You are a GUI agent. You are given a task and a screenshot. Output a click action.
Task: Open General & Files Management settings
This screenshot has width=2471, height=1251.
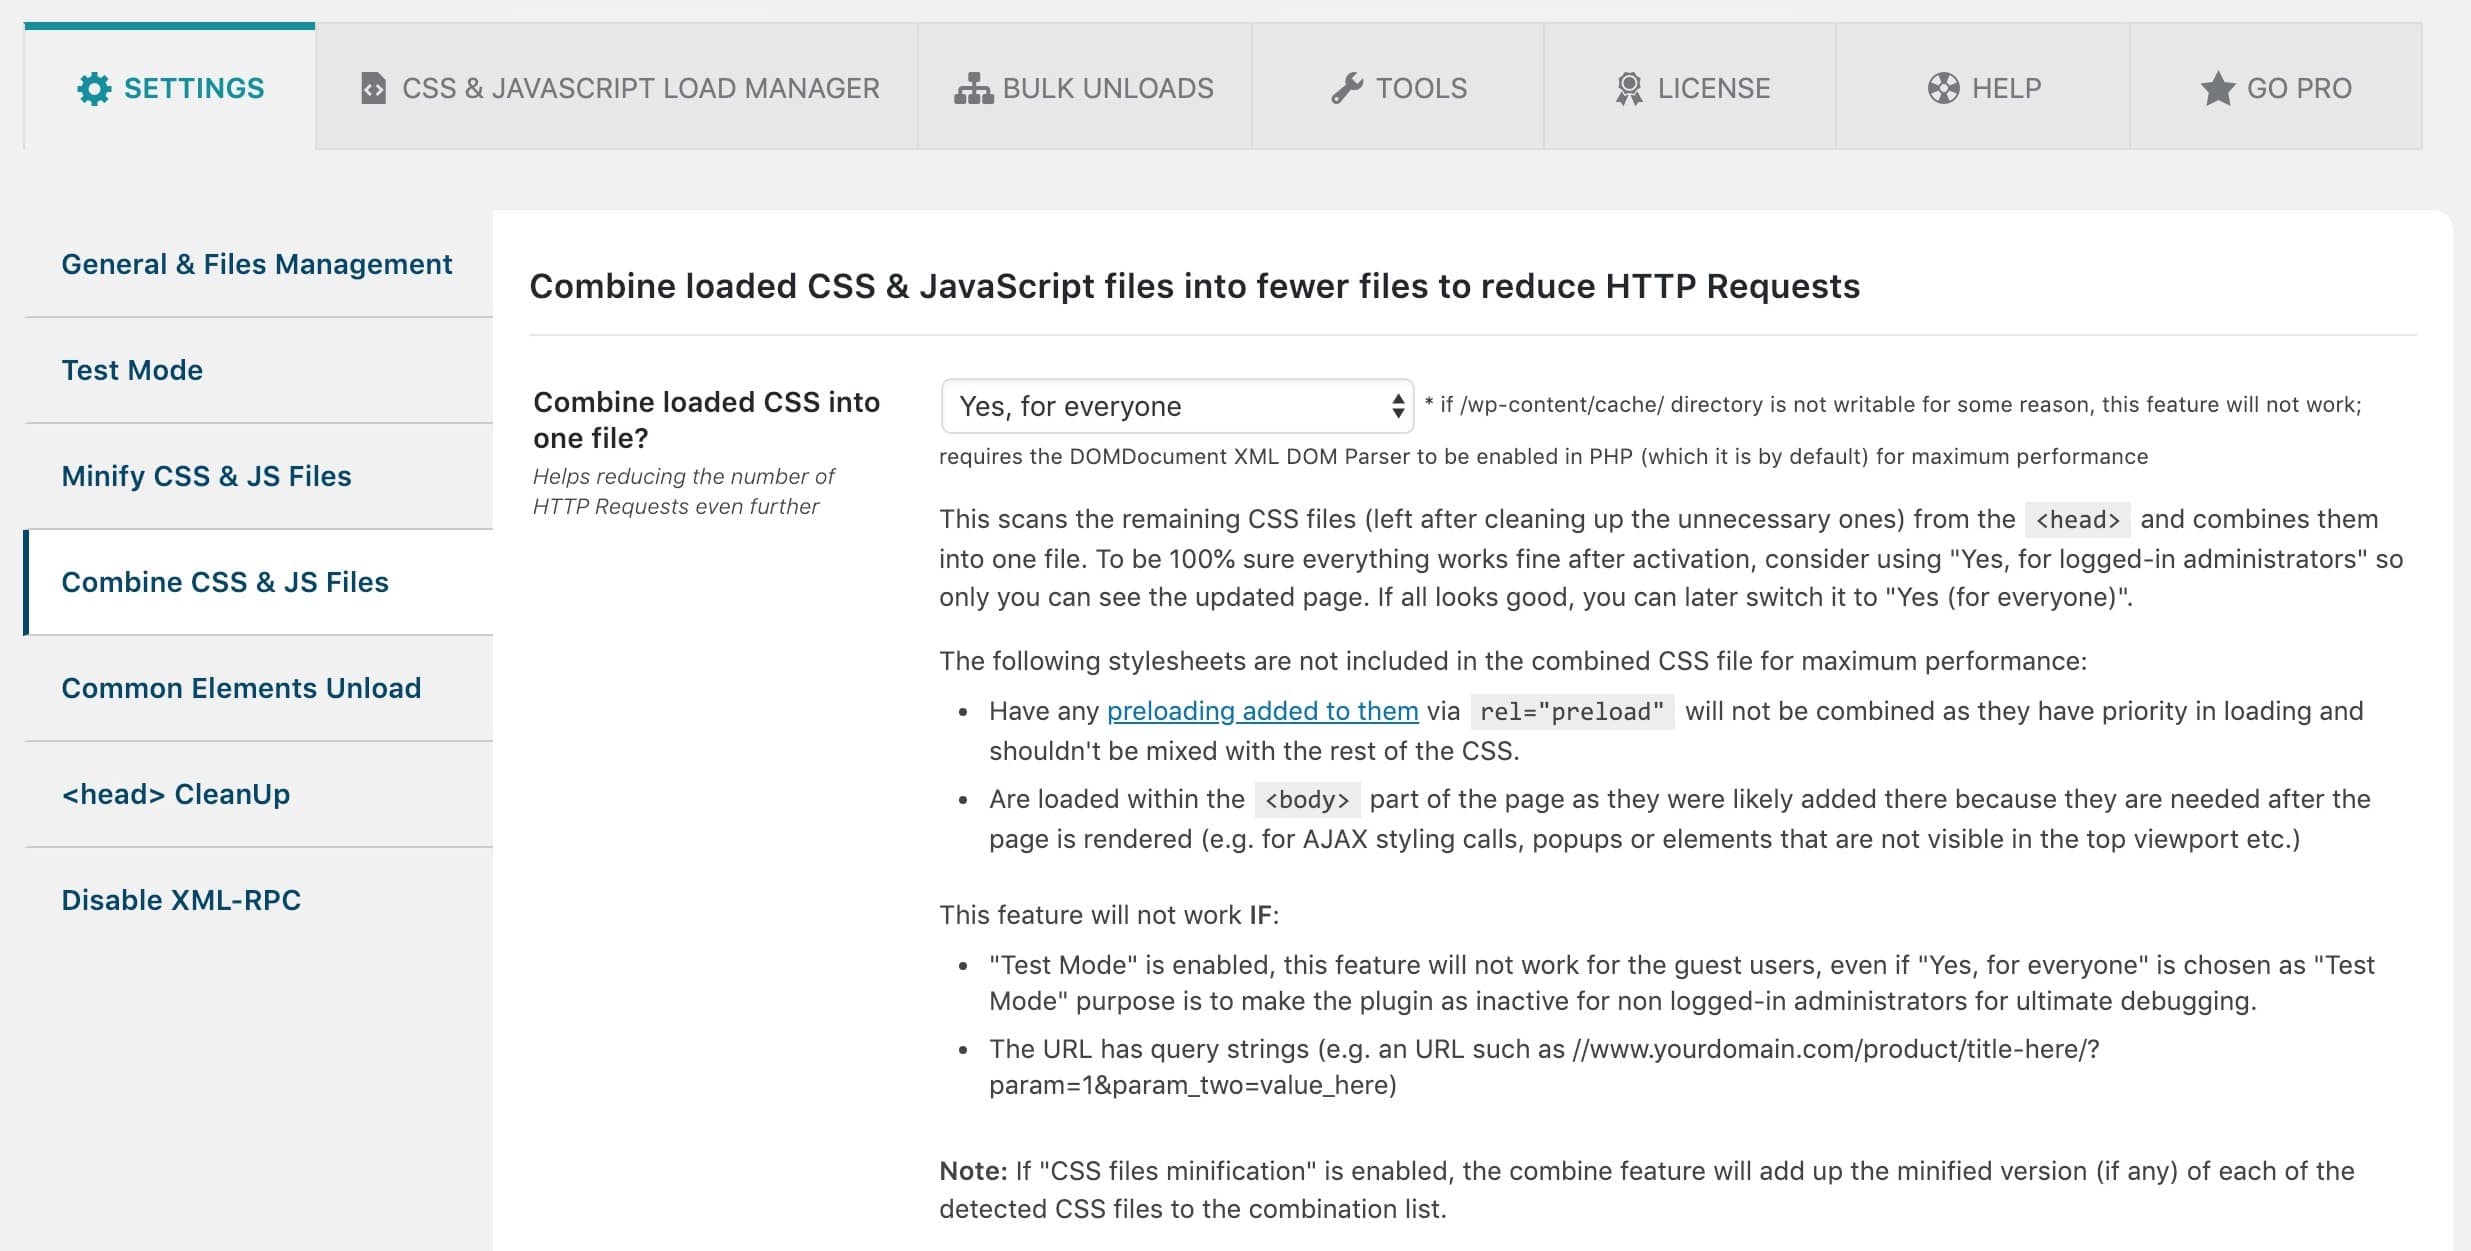(x=257, y=264)
